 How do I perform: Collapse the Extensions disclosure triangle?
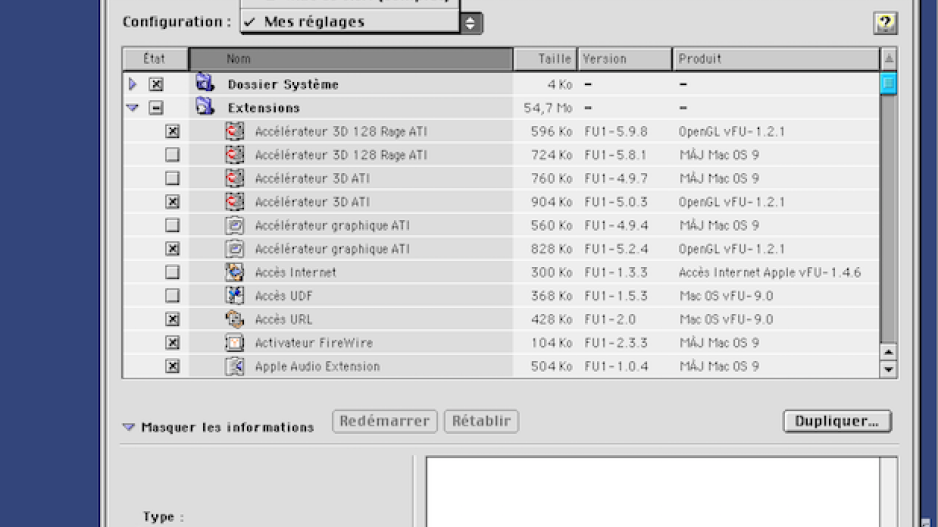[133, 108]
